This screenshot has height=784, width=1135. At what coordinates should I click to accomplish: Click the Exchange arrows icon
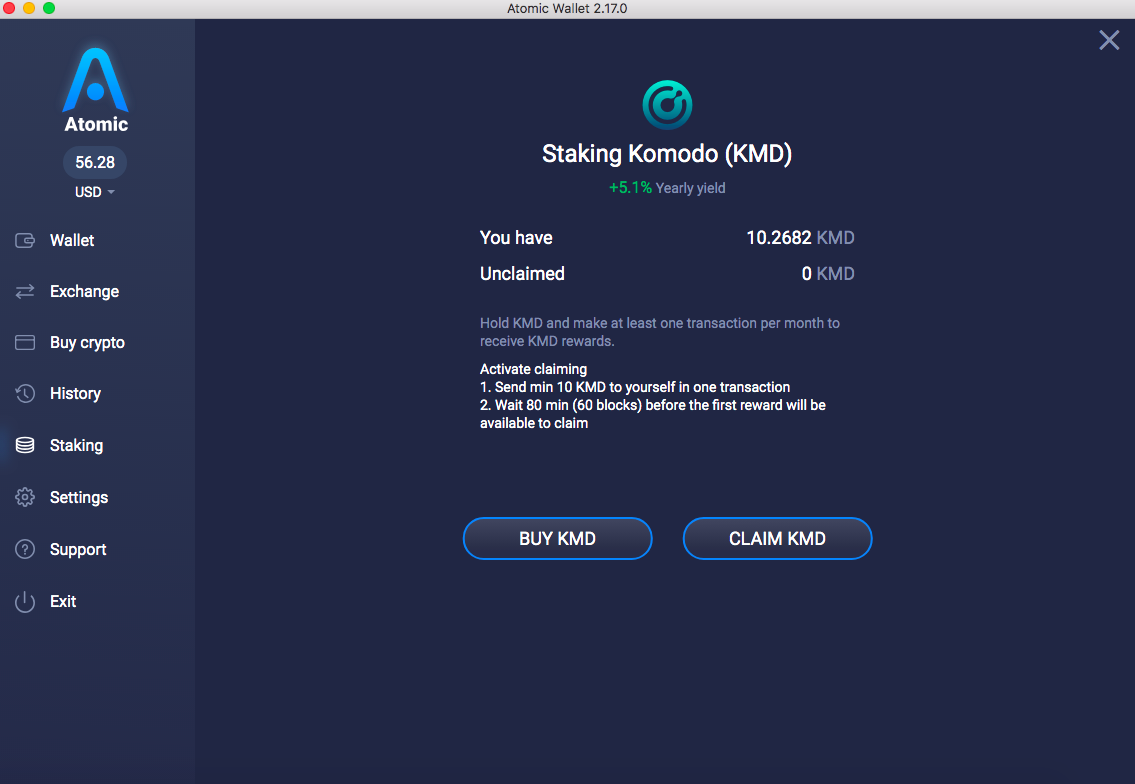25,291
